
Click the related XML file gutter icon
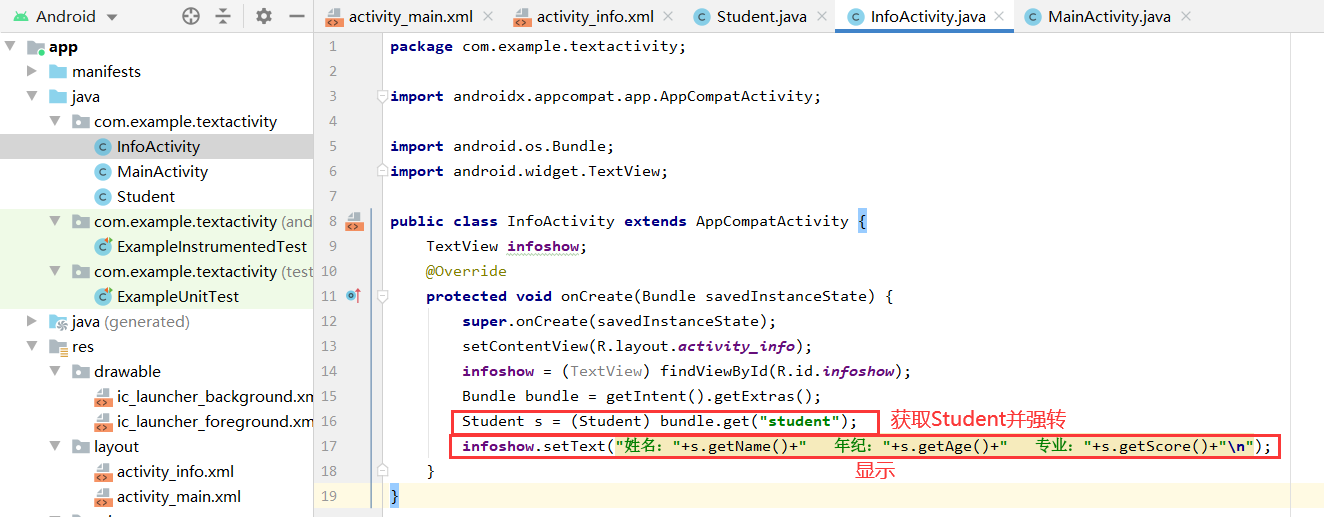353,221
